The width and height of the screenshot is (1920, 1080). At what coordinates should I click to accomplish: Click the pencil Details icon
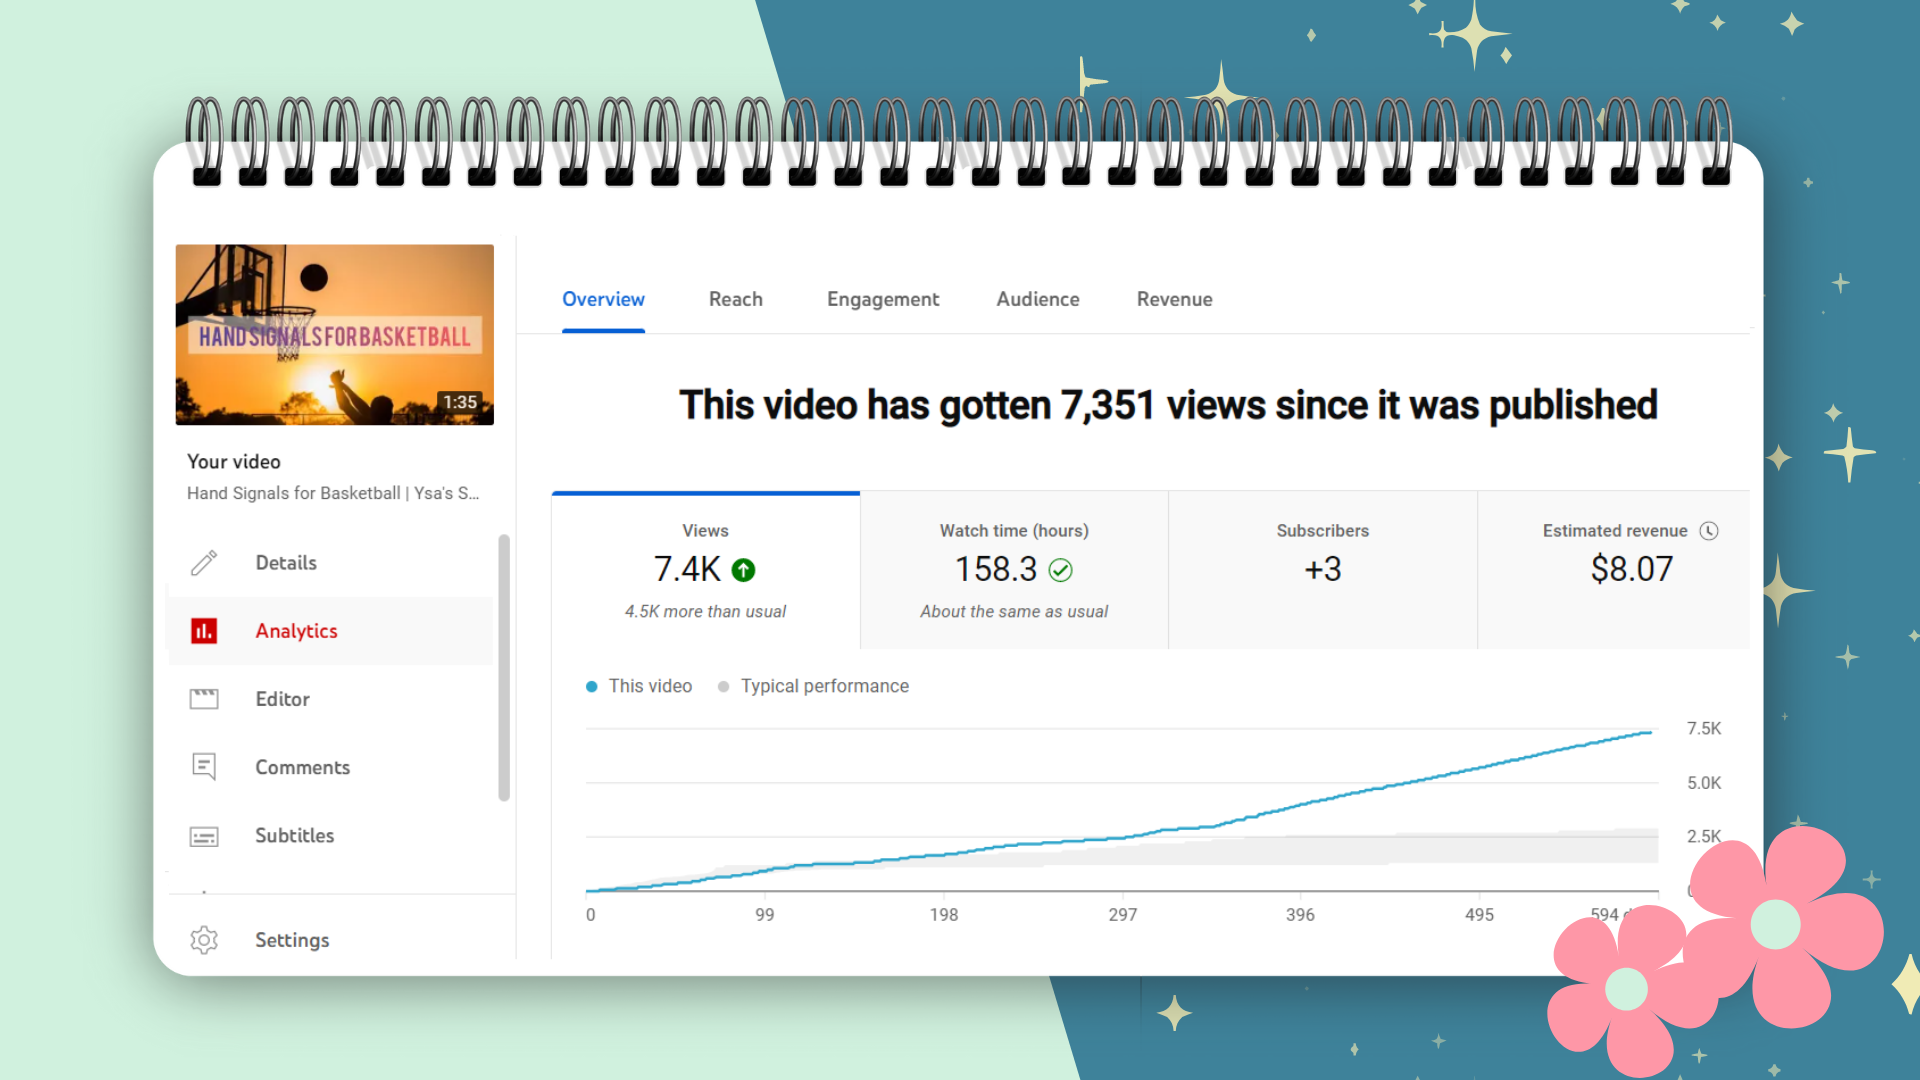click(204, 563)
